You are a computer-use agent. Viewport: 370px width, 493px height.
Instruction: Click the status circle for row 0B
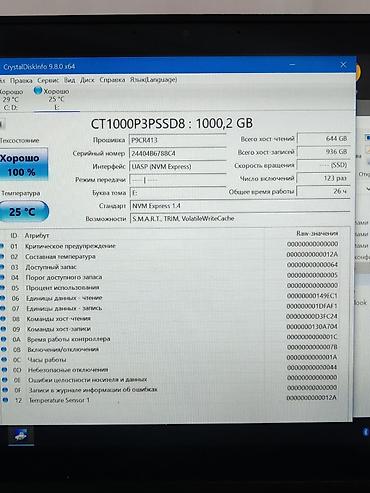[x=4, y=349]
